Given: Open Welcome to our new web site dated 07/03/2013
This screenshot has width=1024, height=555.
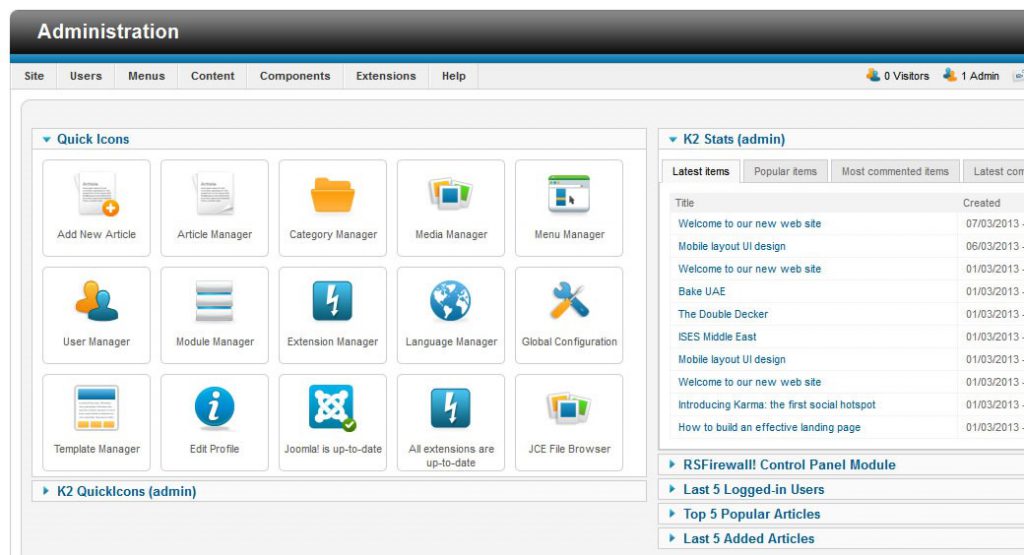Looking at the screenshot, I should click(750, 223).
